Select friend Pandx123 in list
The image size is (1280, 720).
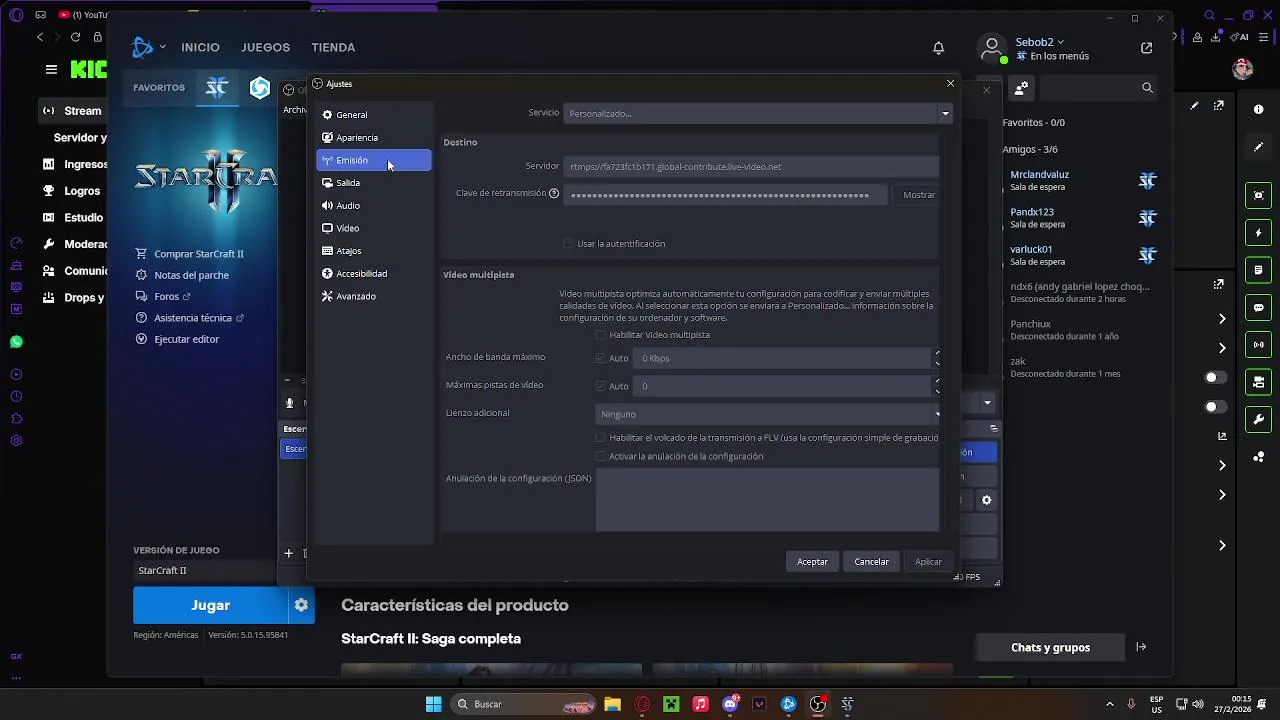click(x=1083, y=217)
